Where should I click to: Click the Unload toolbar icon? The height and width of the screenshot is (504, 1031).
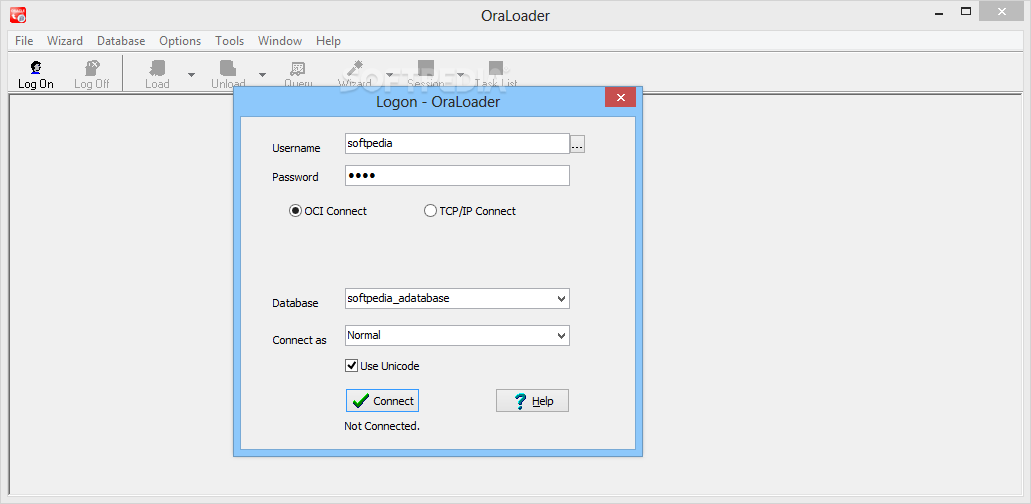[x=228, y=74]
